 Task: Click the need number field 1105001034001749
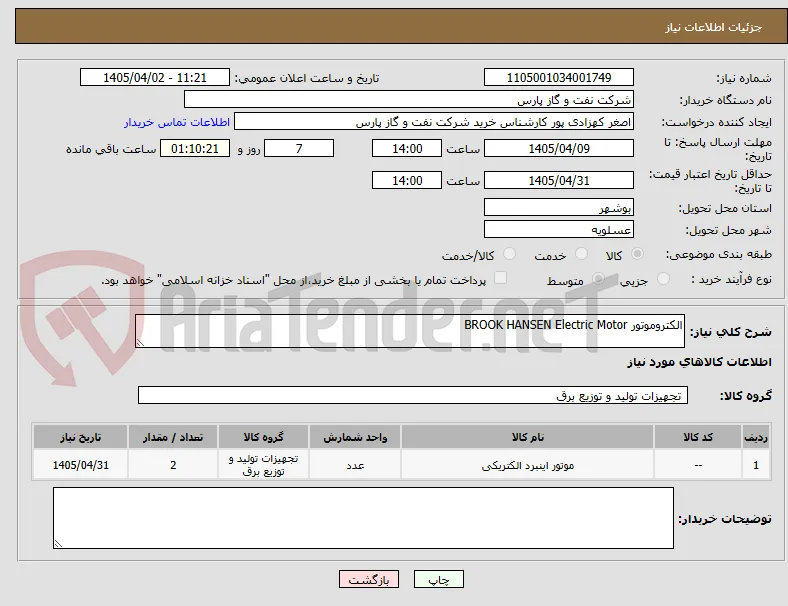[559, 77]
